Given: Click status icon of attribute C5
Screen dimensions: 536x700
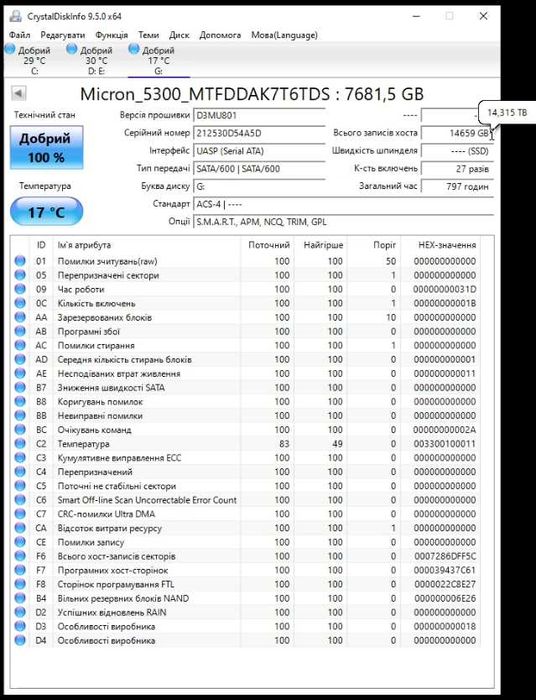Looking at the screenshot, I should click(x=20, y=486).
